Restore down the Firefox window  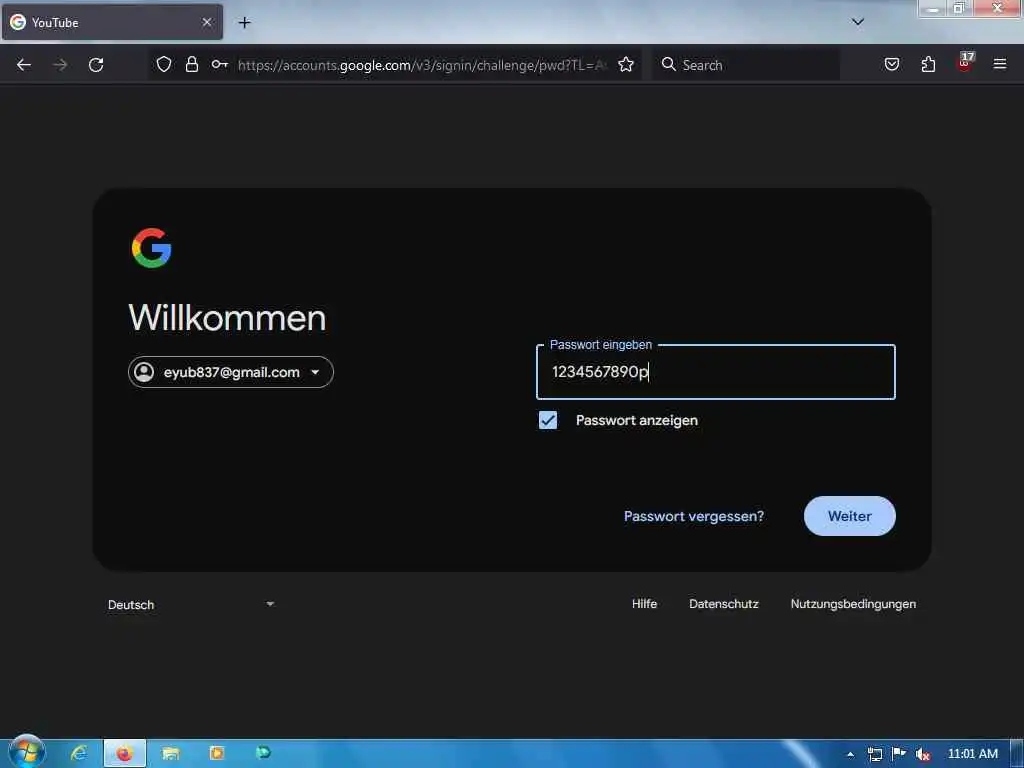[959, 8]
